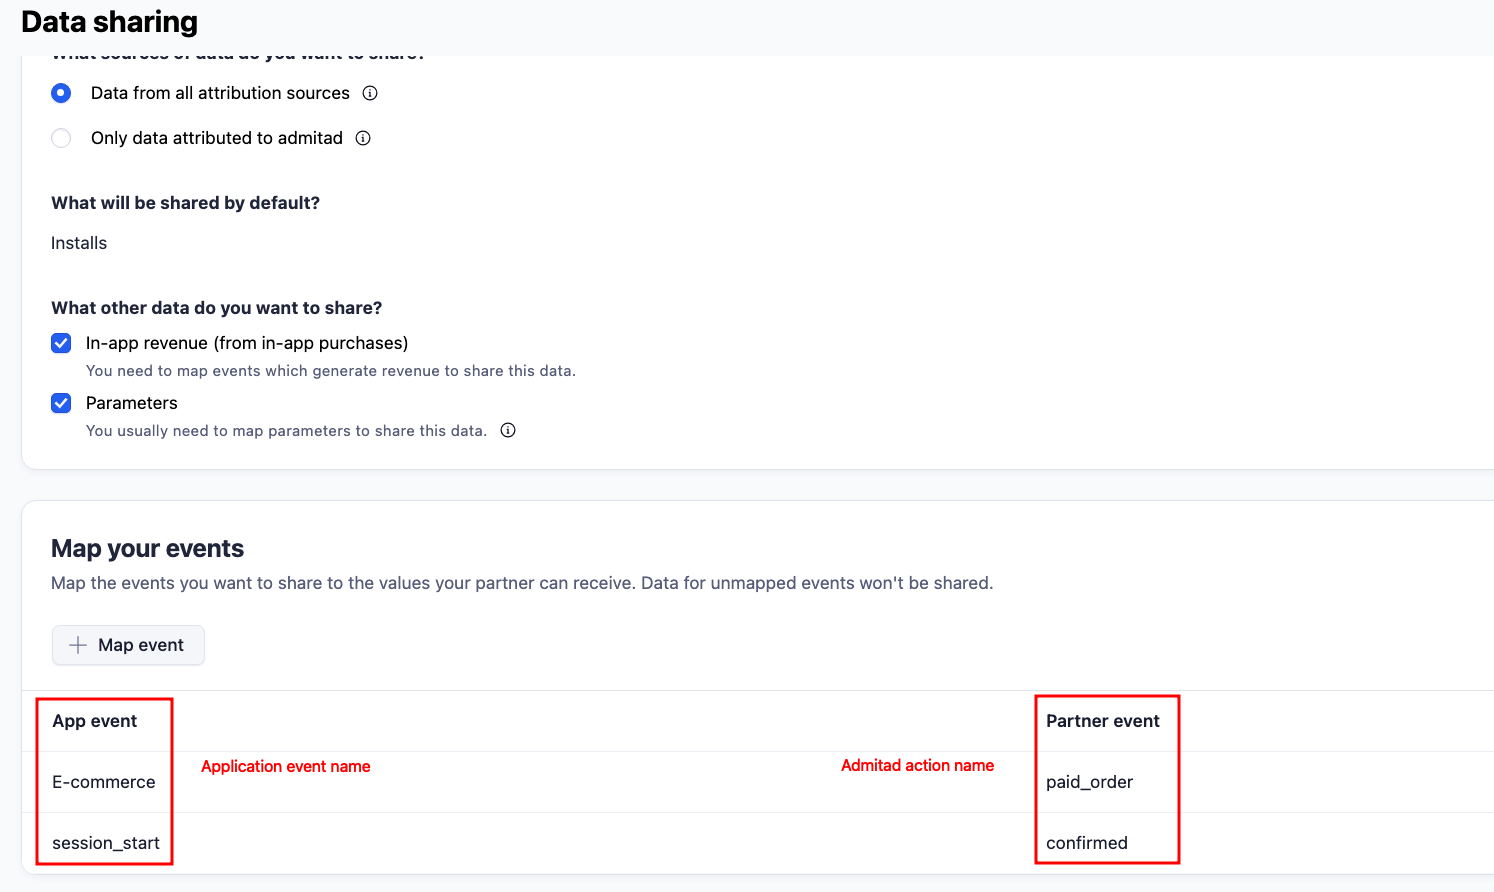The height and width of the screenshot is (892, 1494).
Task: Click the App event column header
Action: click(95, 721)
